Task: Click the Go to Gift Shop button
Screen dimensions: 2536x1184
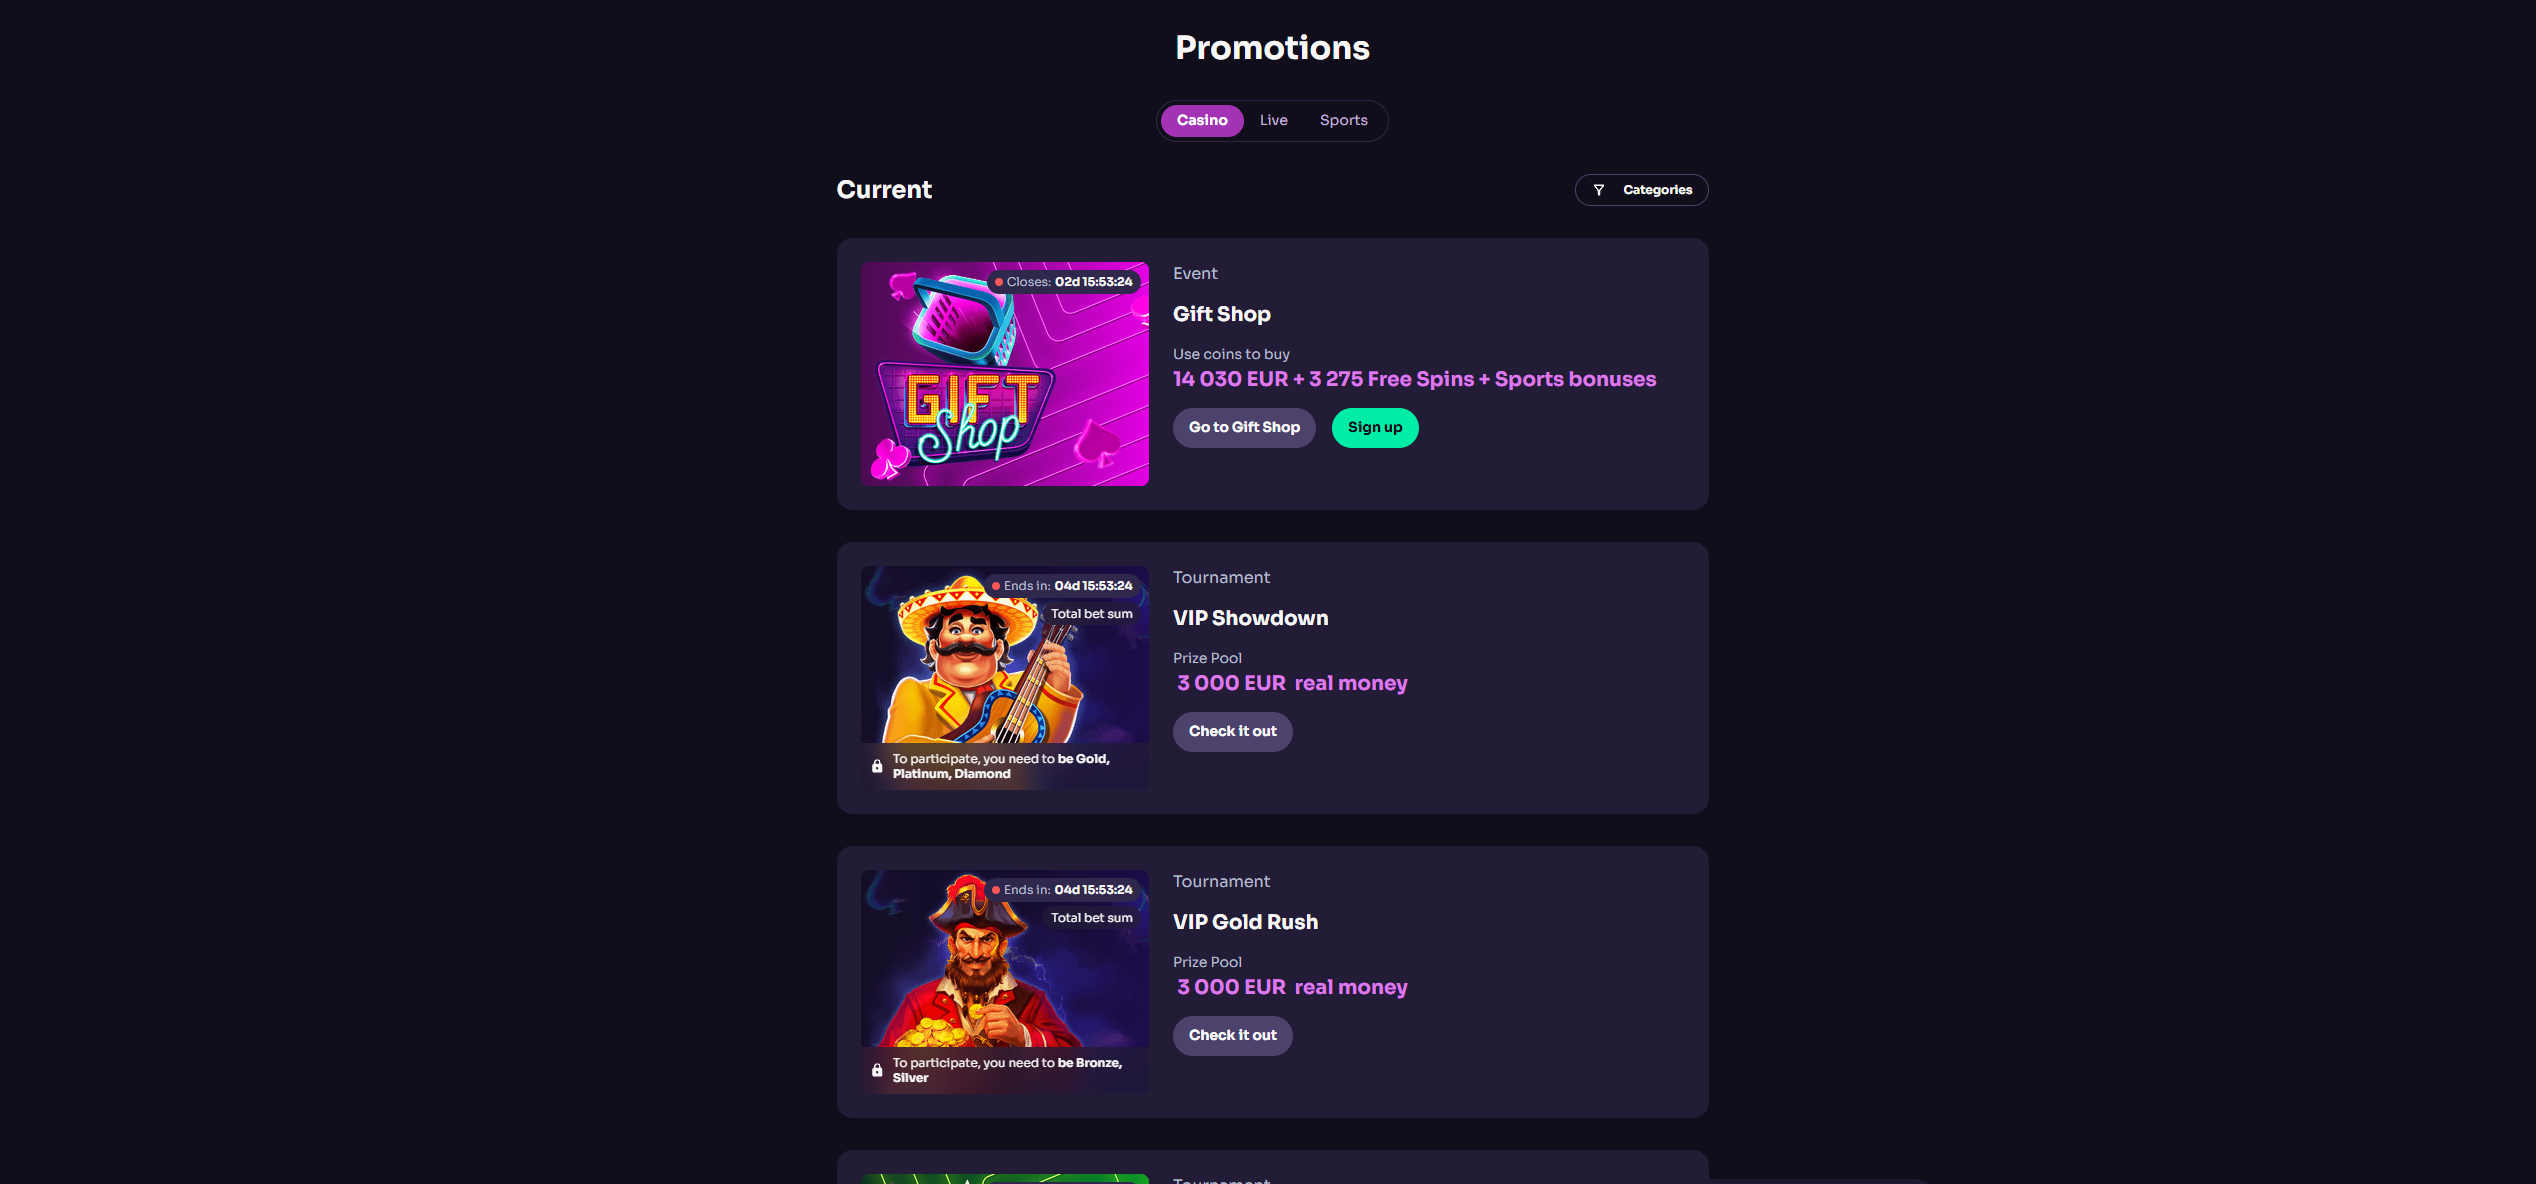Action: coord(1244,428)
